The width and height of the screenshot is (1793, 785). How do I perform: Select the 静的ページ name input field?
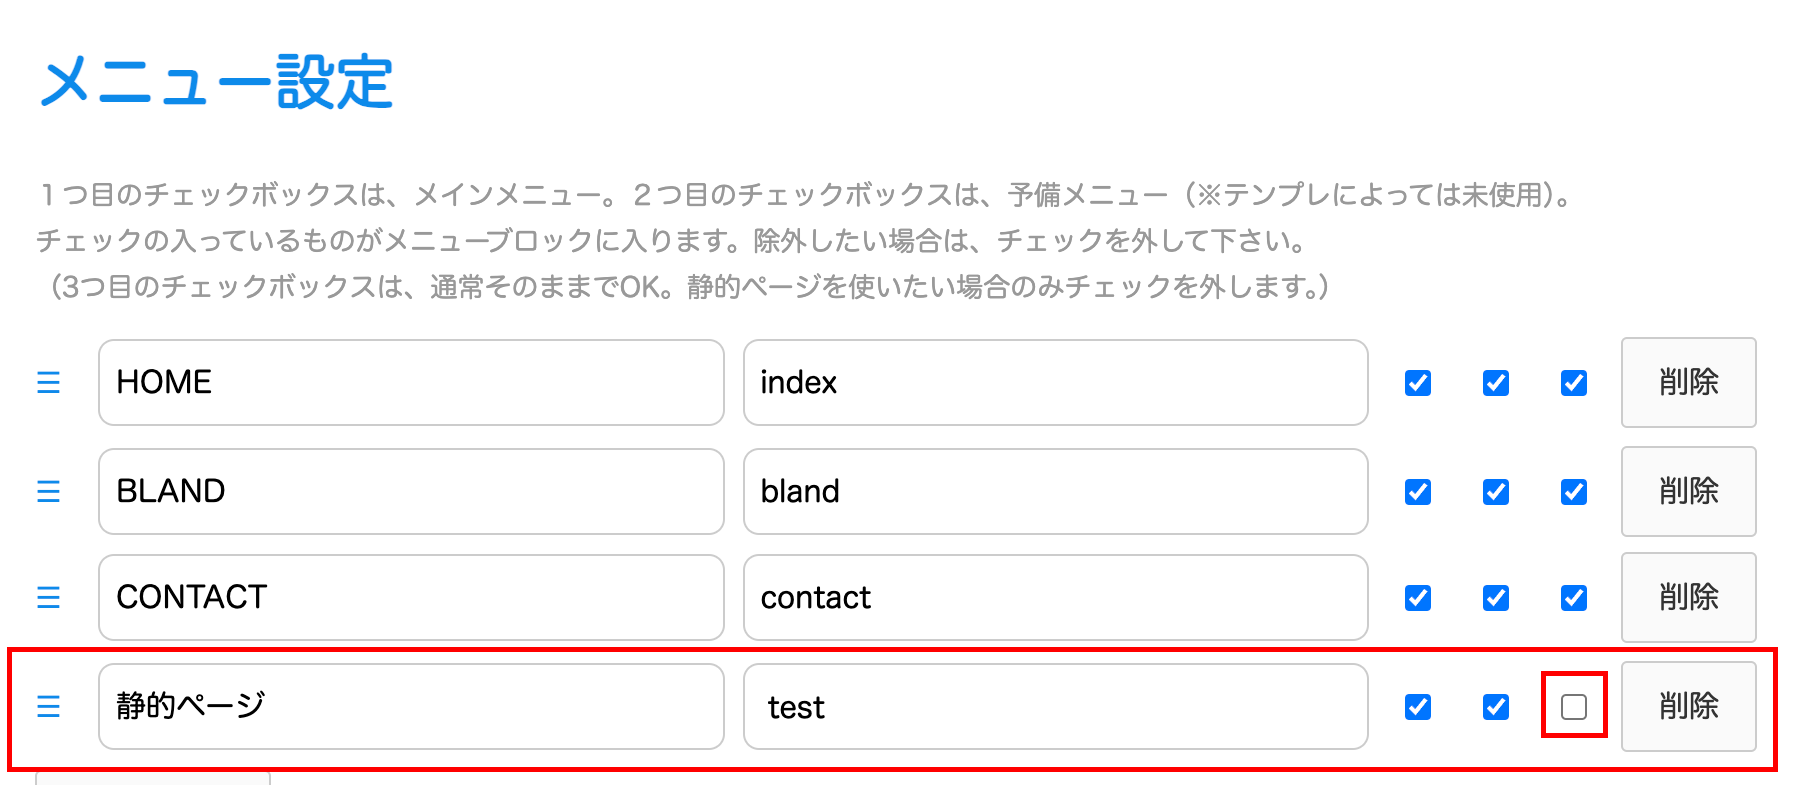(x=411, y=707)
